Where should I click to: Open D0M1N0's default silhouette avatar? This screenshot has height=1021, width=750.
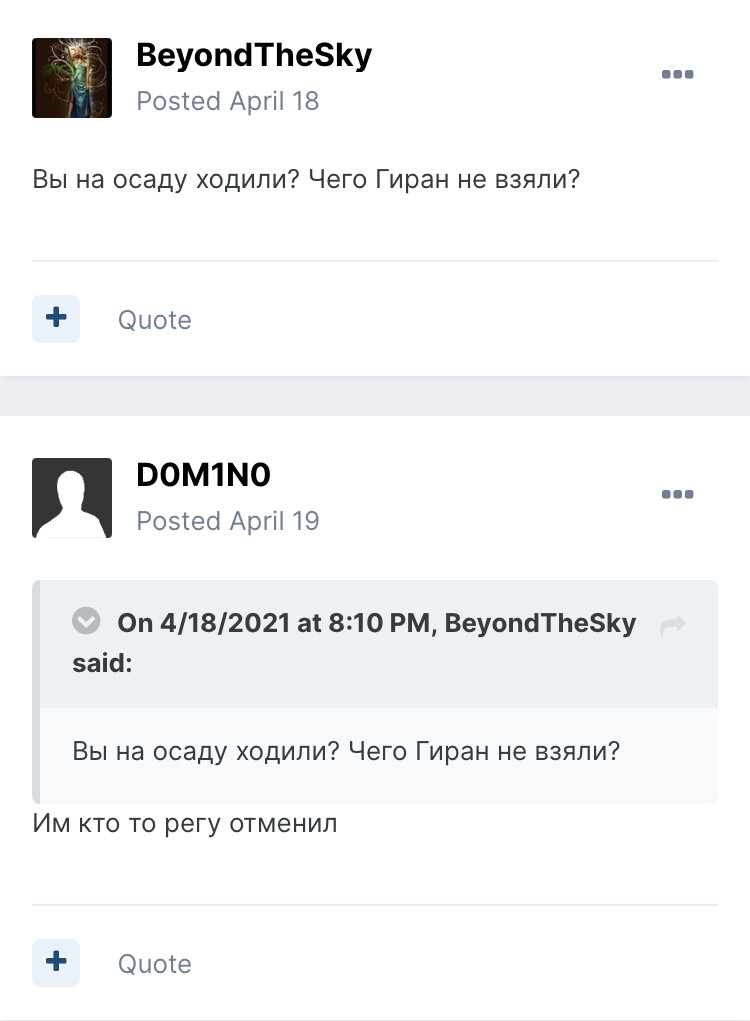72,498
